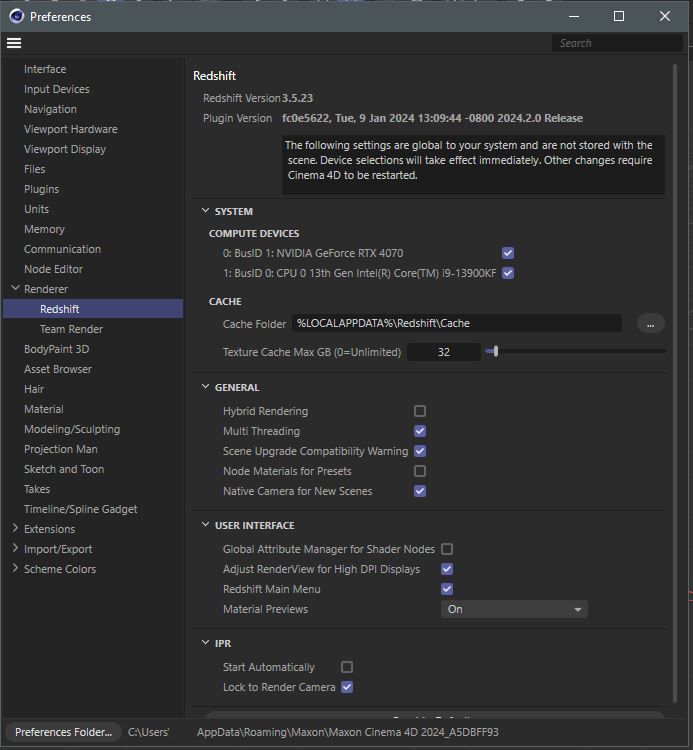
Task: Open the hamburger menu icon
Action: [x=14, y=43]
